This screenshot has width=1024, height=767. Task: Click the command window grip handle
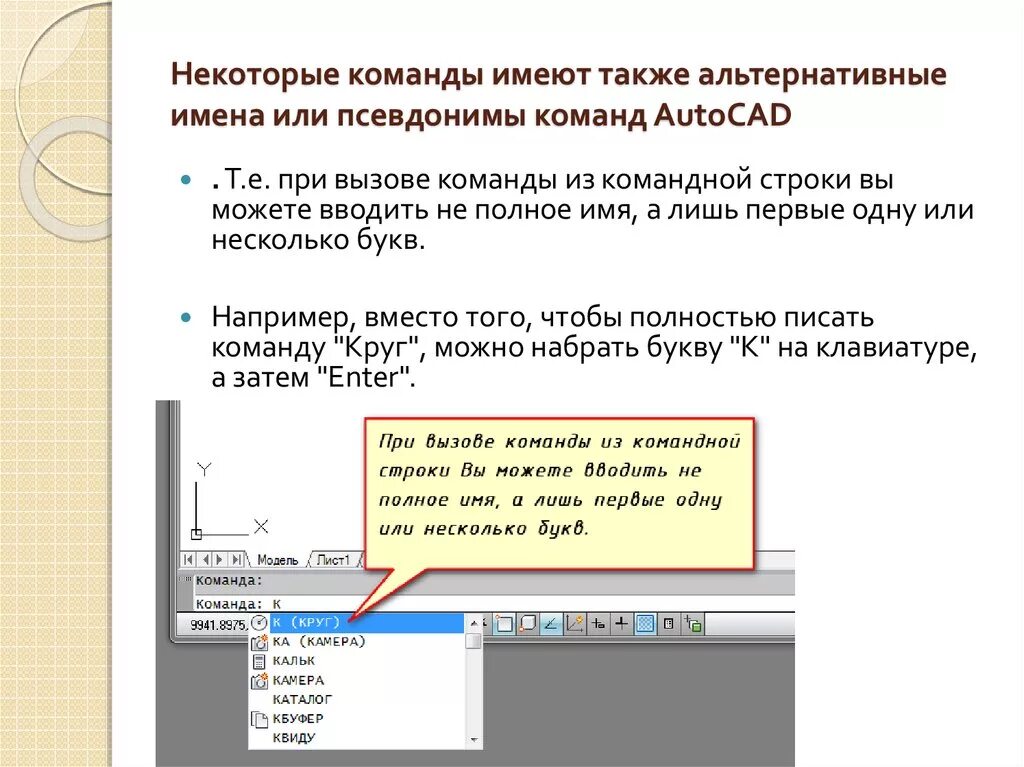click(186, 579)
